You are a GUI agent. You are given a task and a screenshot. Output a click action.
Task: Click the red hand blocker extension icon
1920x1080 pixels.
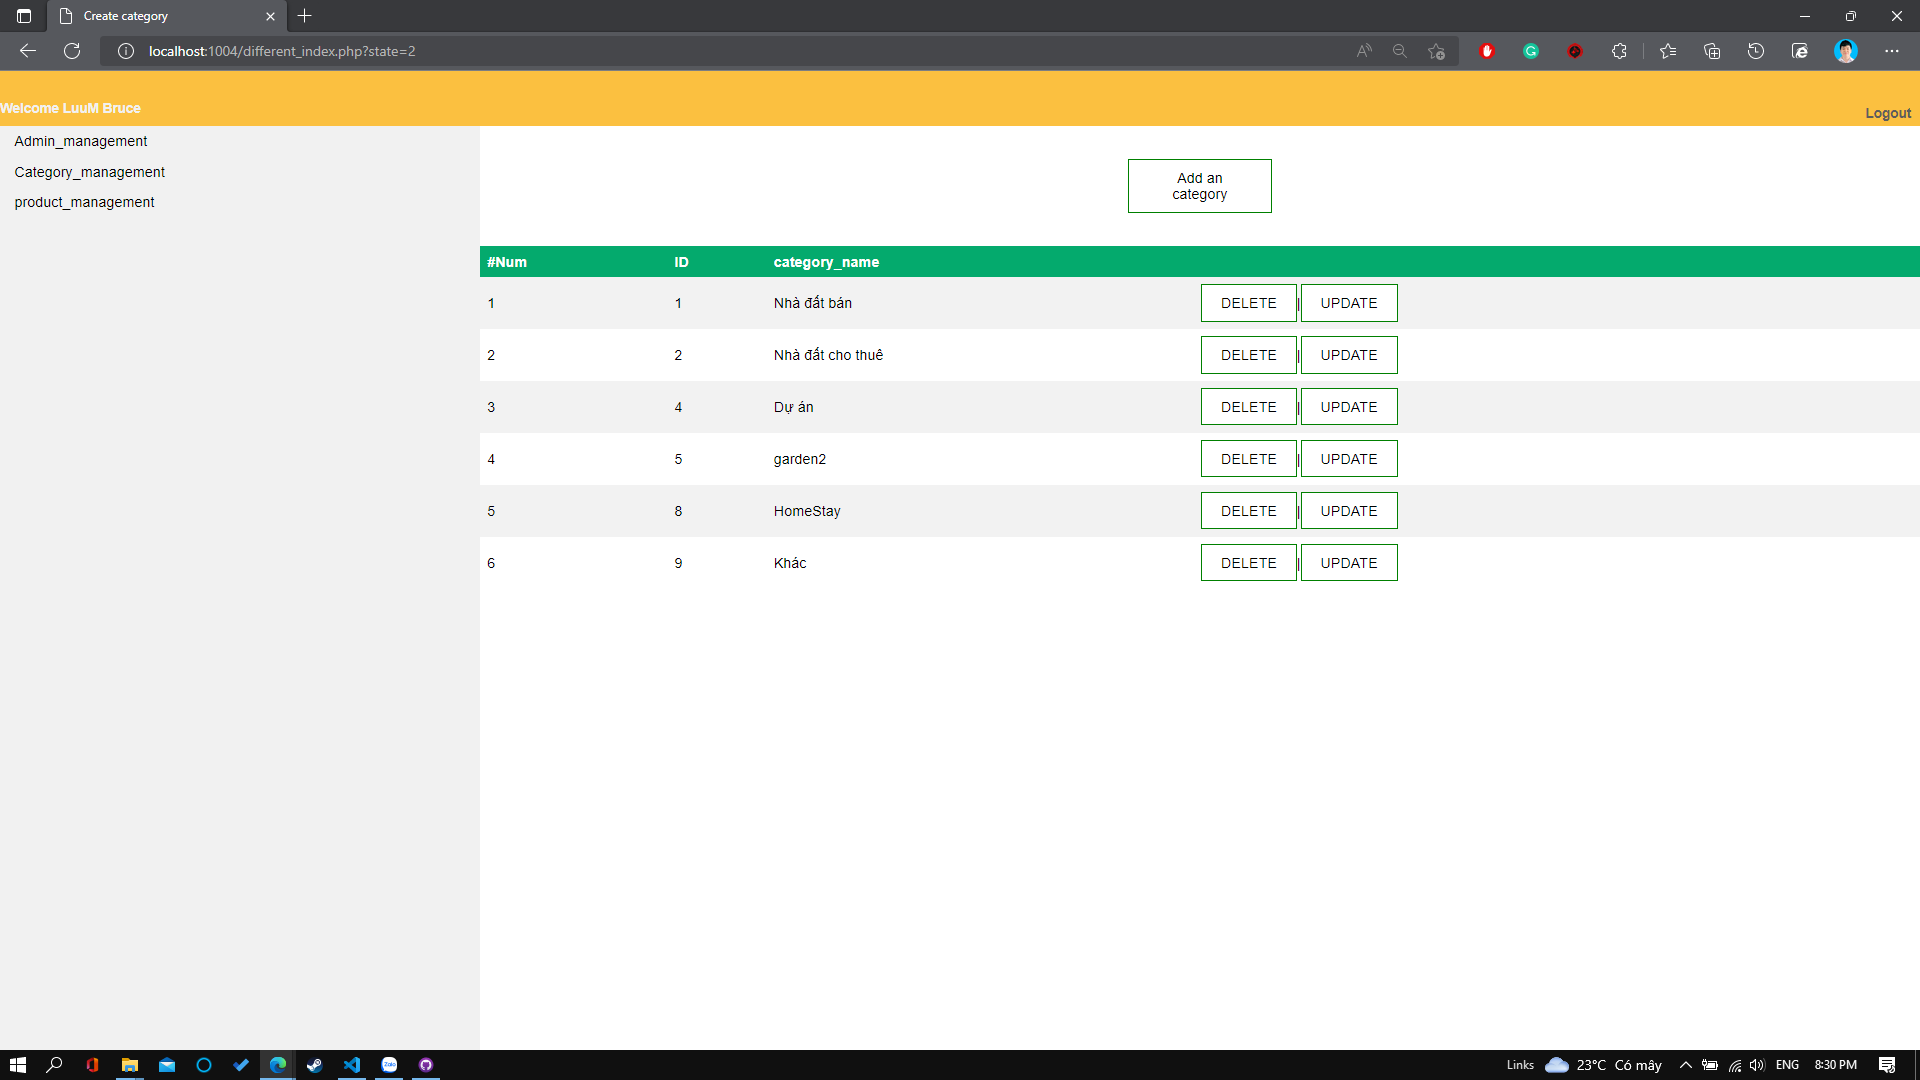(x=1487, y=51)
